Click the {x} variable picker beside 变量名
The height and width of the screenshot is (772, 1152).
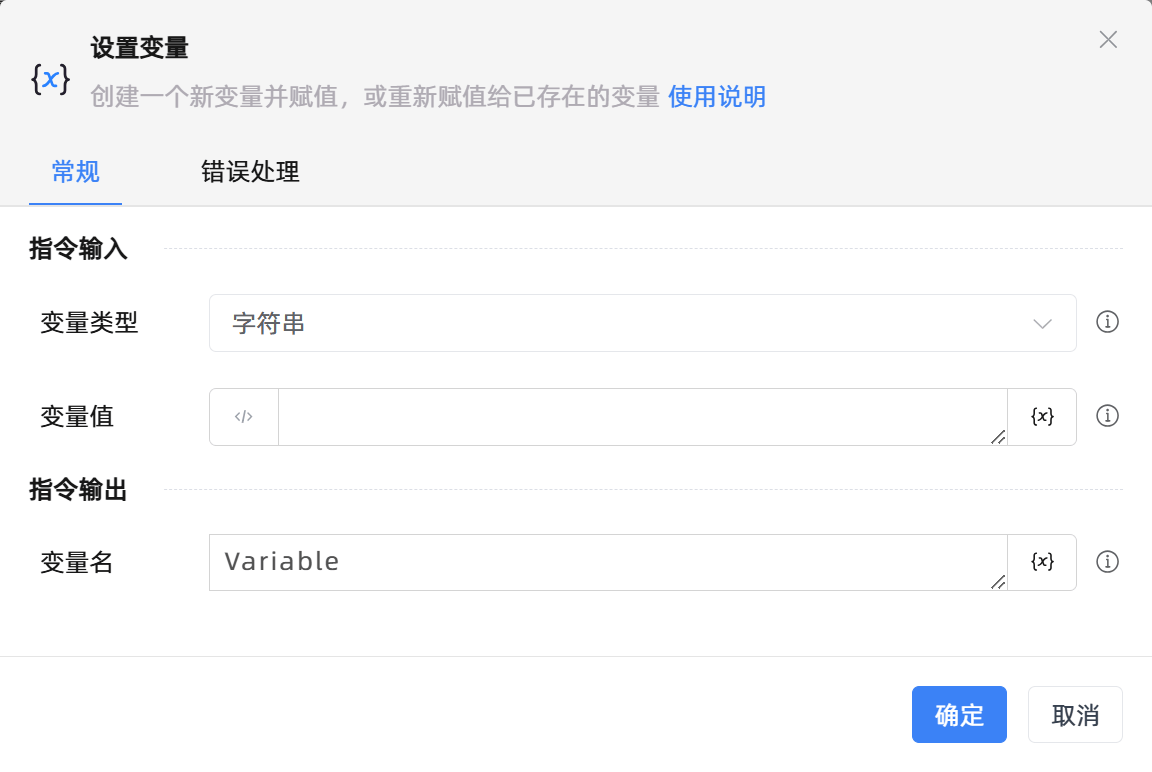pyautogui.click(x=1042, y=562)
